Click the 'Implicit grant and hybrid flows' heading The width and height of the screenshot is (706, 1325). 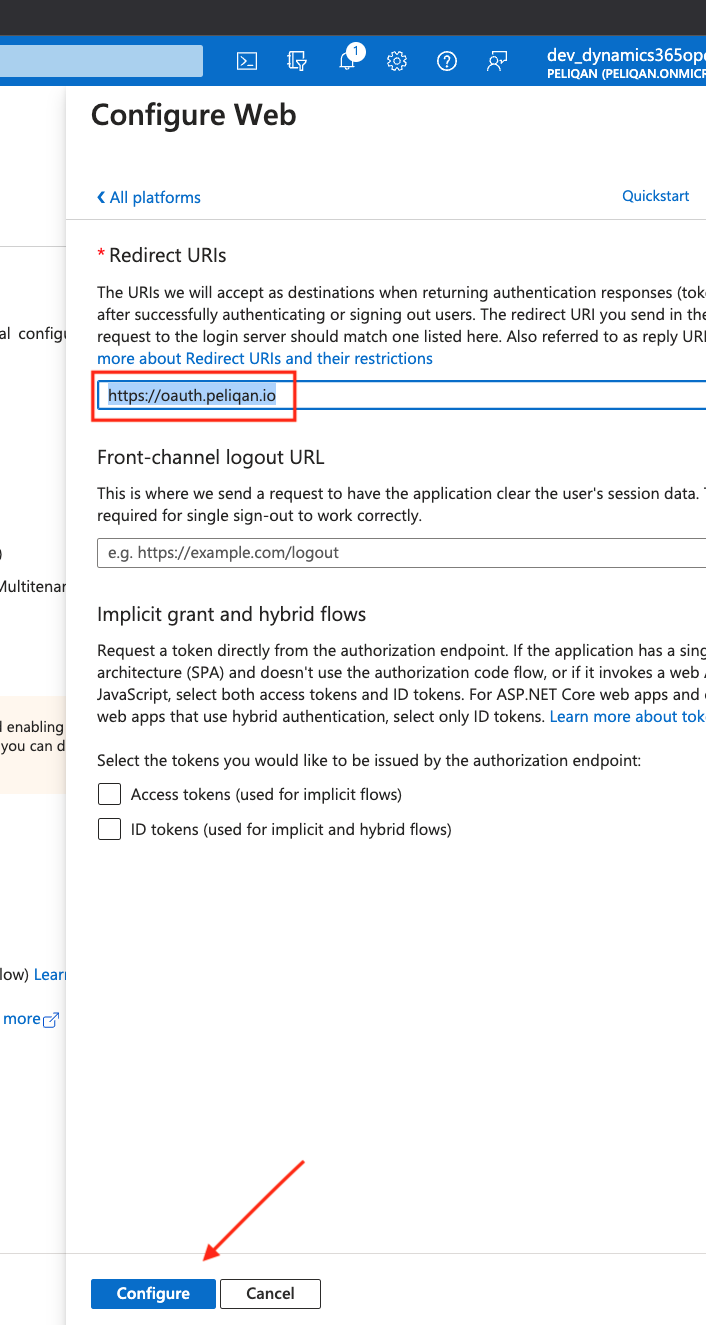[231, 614]
